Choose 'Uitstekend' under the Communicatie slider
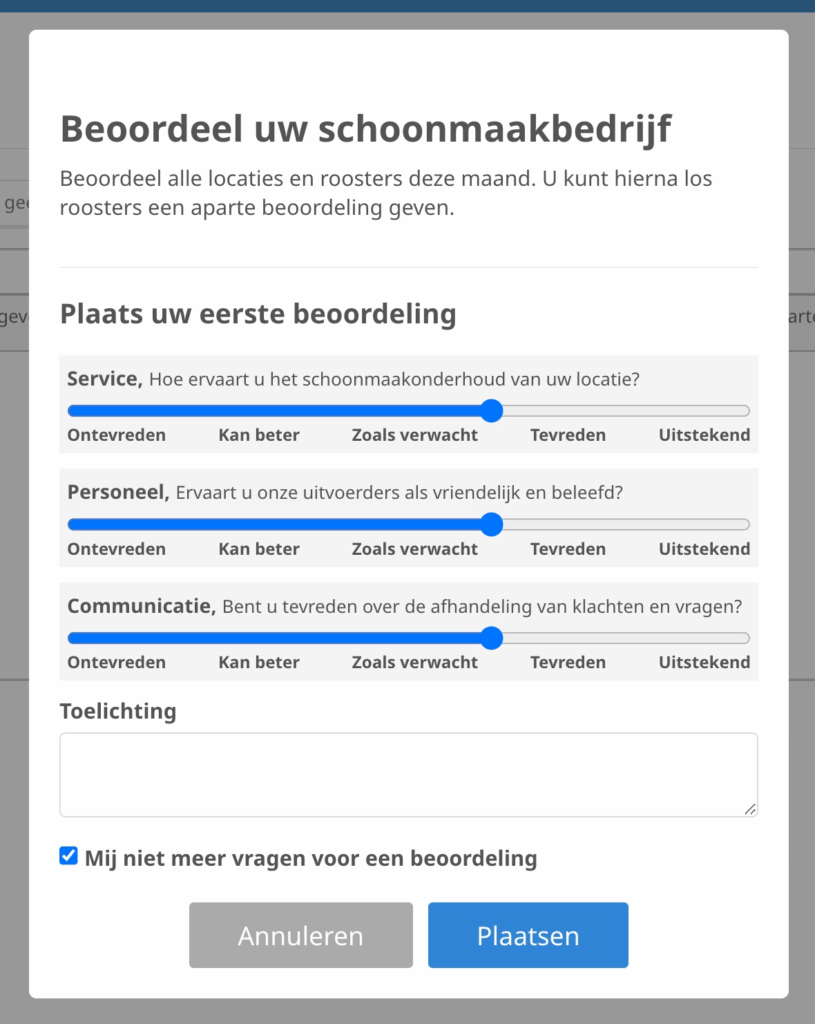Screen dimensions: 815x1024 pyautogui.click(x=704, y=662)
